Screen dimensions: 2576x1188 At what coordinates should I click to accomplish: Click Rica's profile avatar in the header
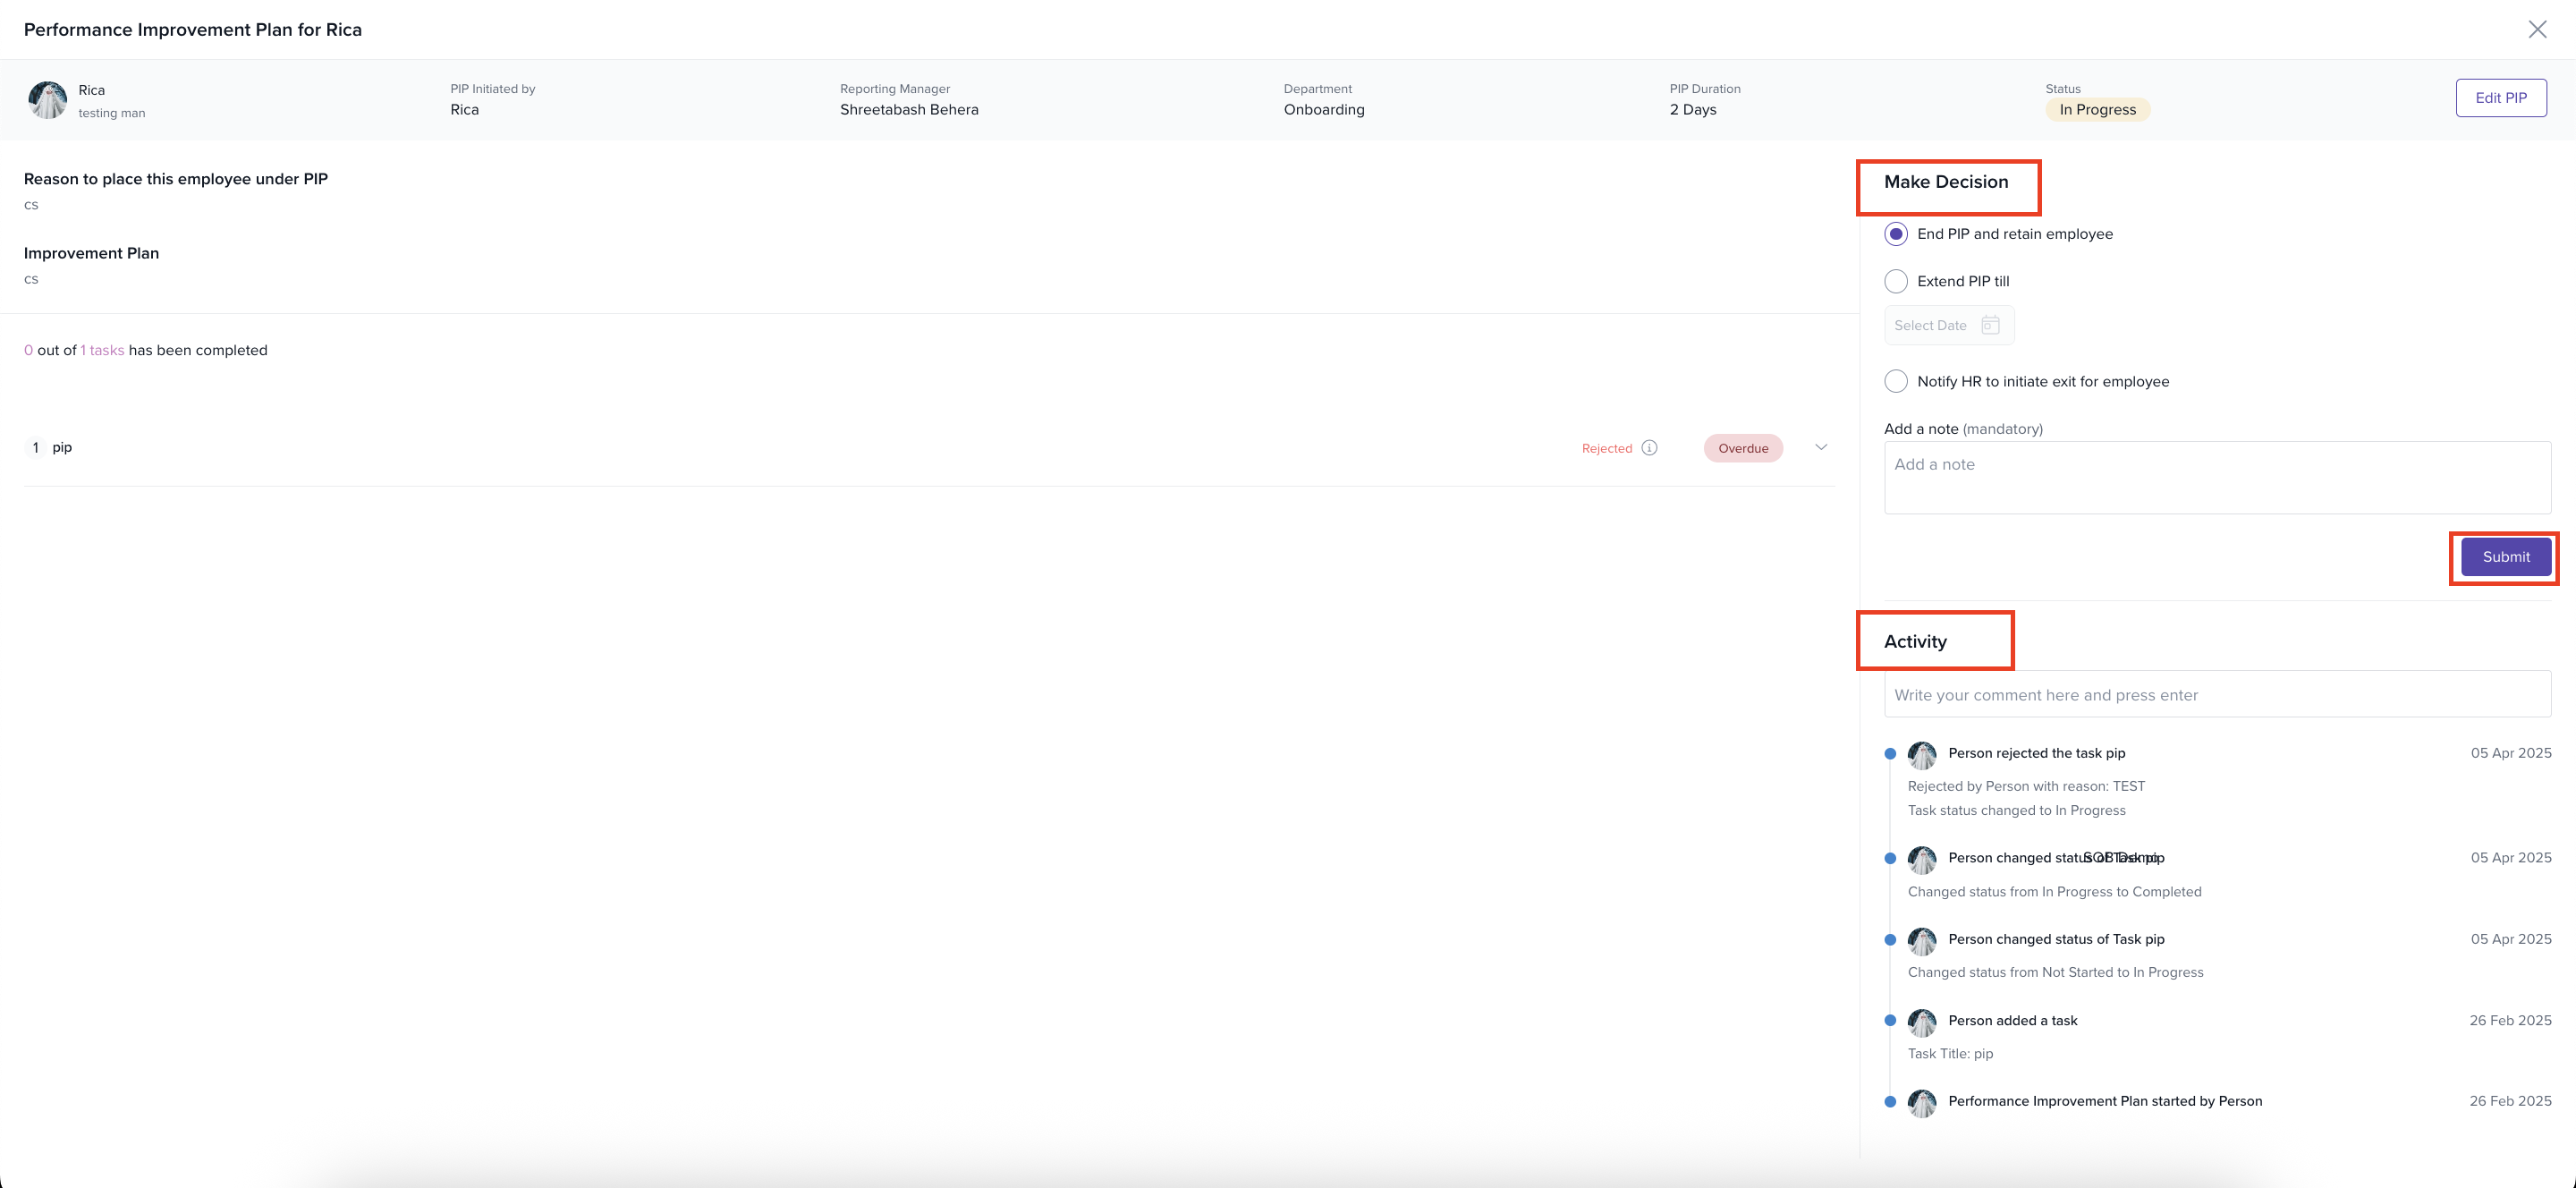(x=47, y=100)
